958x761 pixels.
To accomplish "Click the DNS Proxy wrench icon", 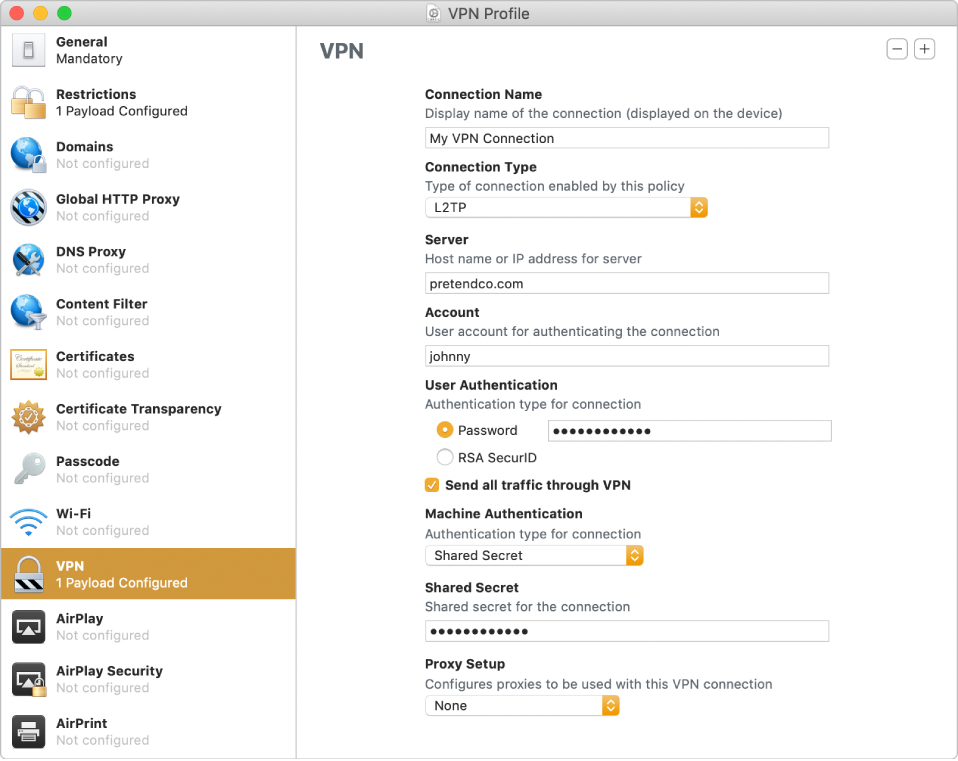I will (28, 260).
